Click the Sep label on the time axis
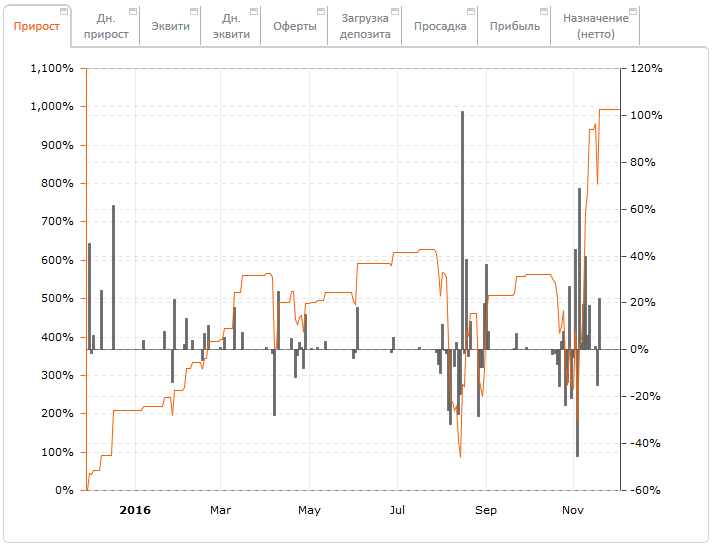This screenshot has width=712, height=547. tap(486, 510)
